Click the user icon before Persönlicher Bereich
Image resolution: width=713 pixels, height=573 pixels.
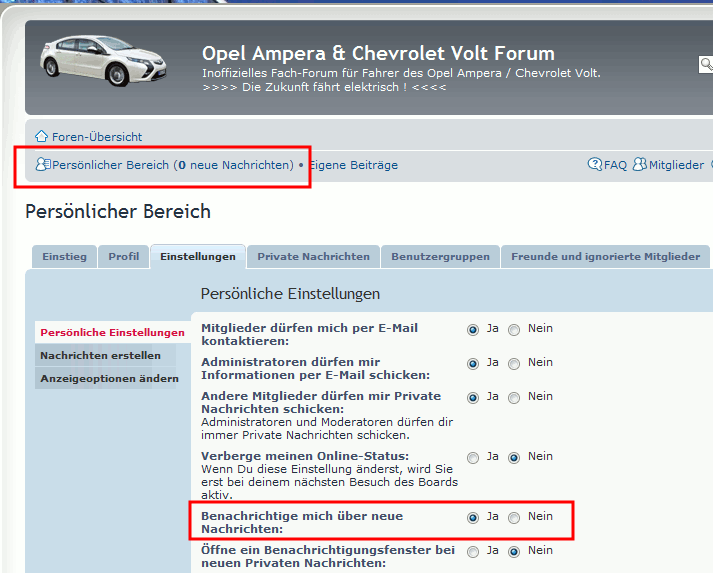(x=43, y=164)
